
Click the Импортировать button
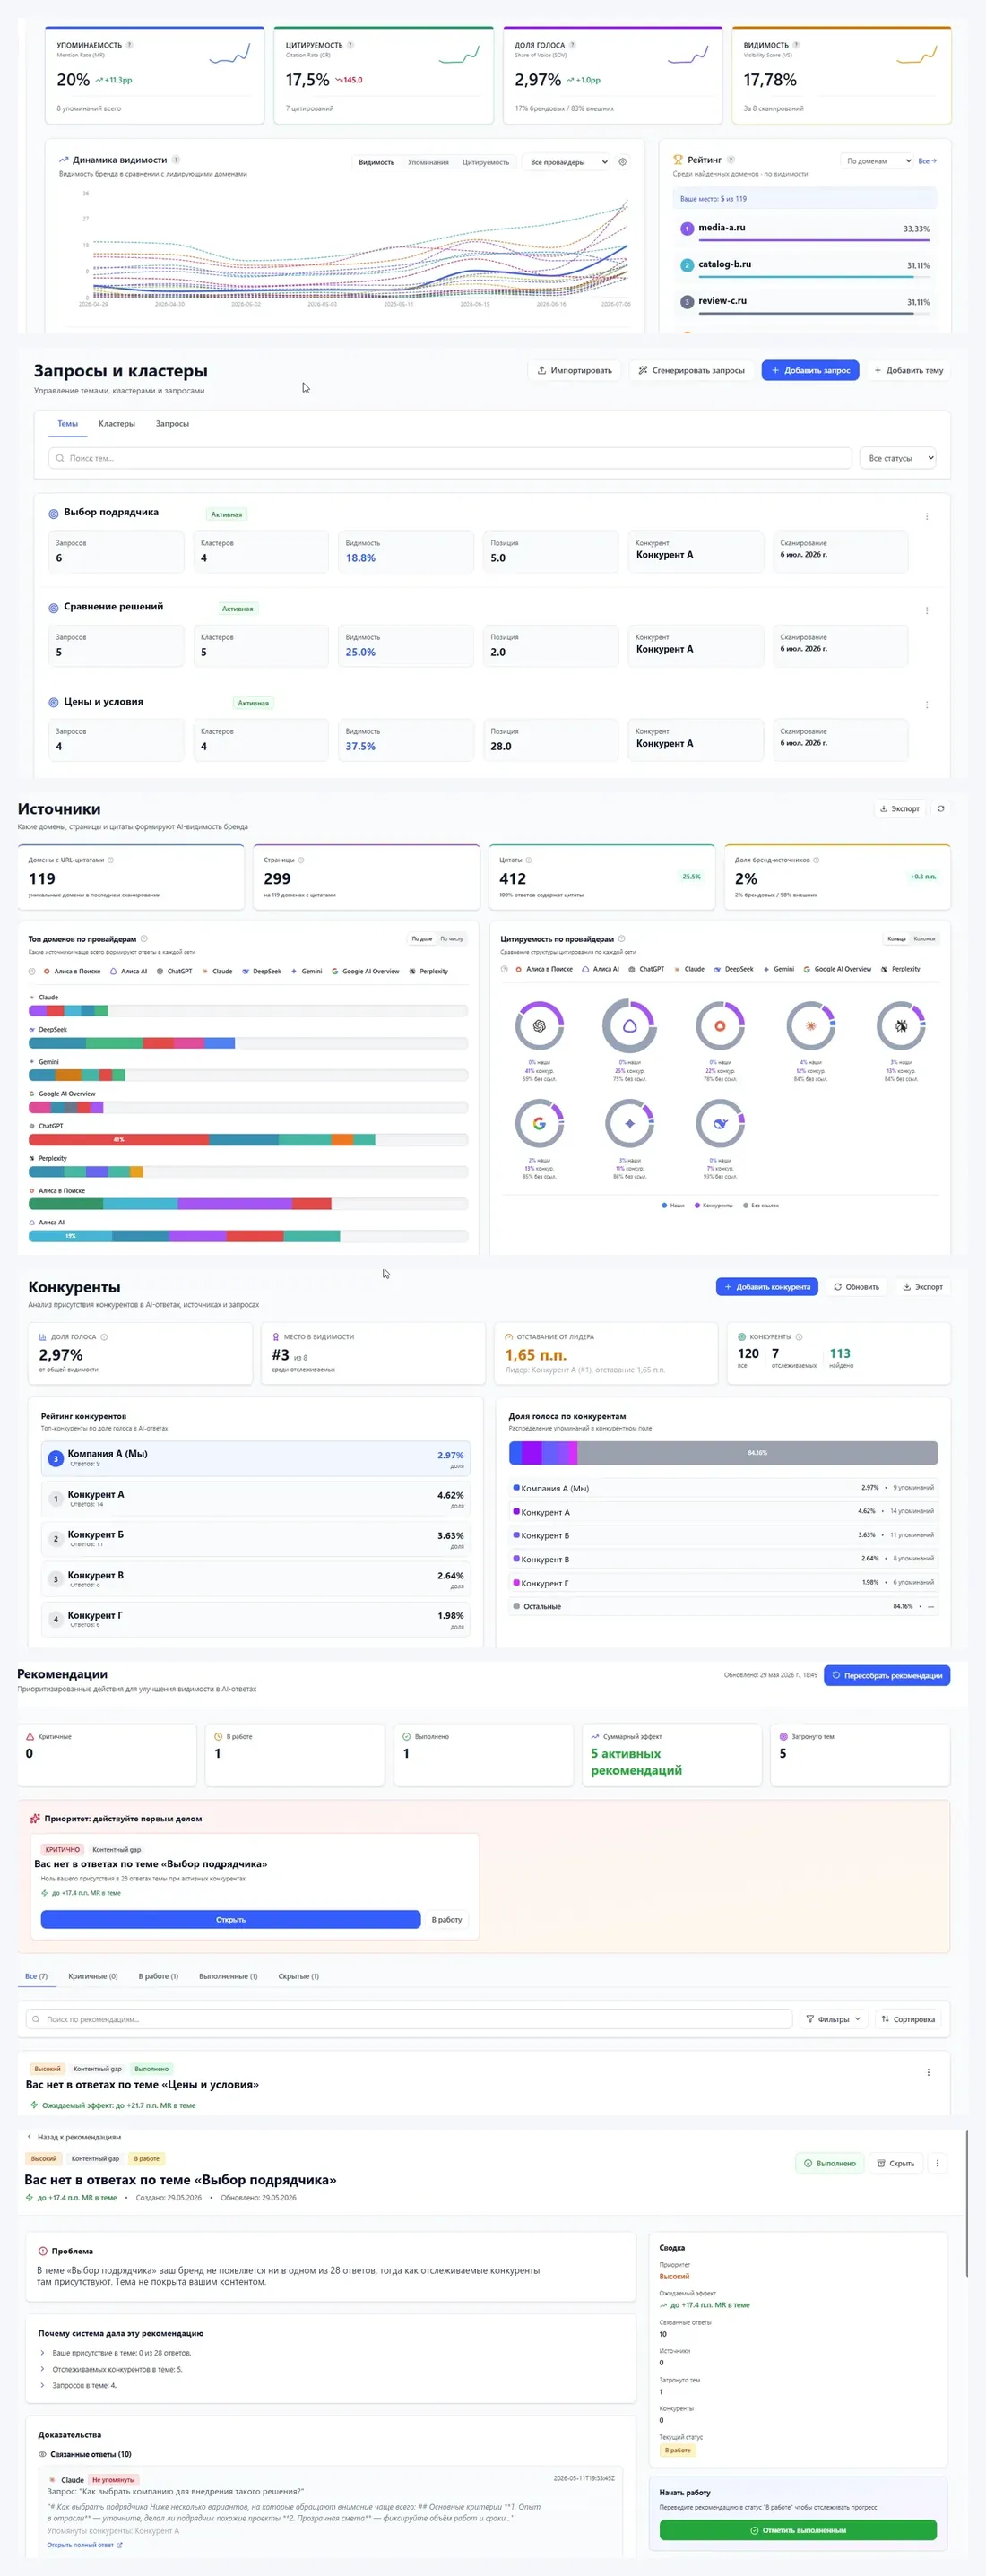pos(575,370)
